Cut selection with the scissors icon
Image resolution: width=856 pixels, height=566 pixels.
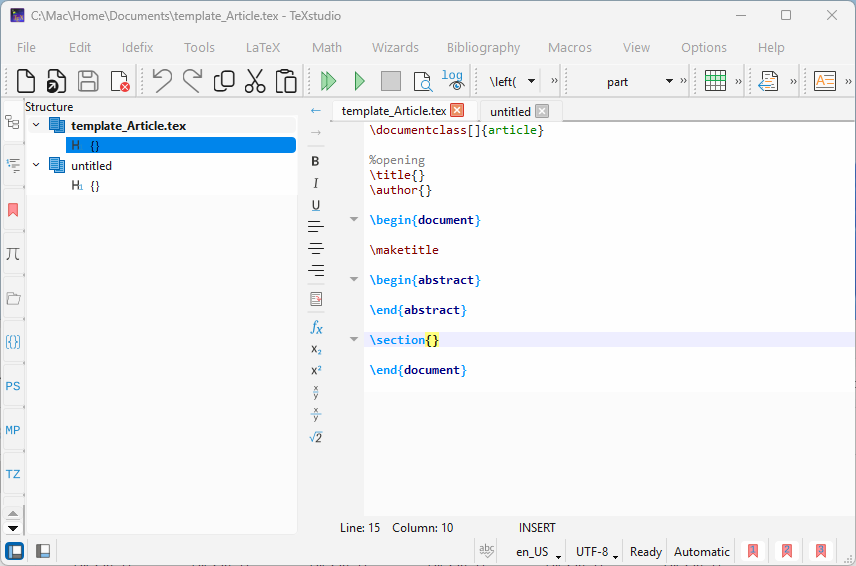click(255, 81)
